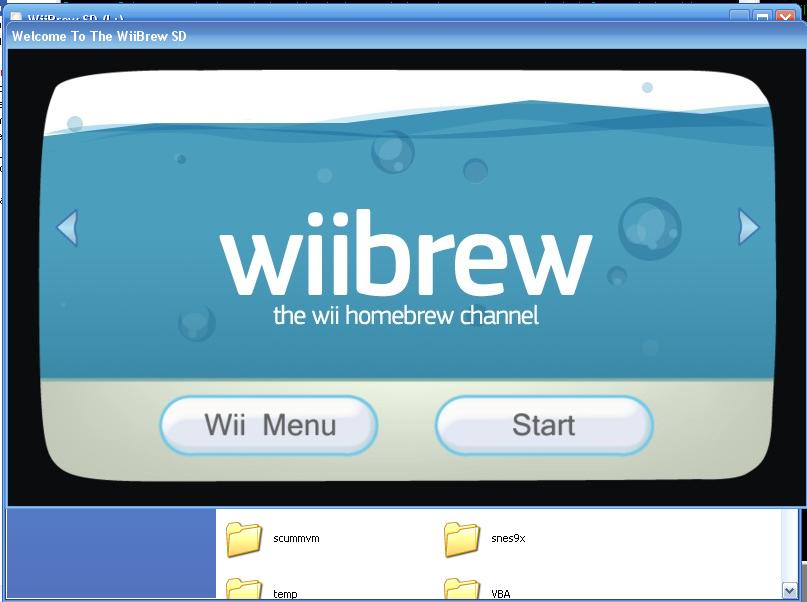Image resolution: width=807 pixels, height=602 pixels.
Task: Click the right arrow on the channel screen
Action: coord(748,226)
